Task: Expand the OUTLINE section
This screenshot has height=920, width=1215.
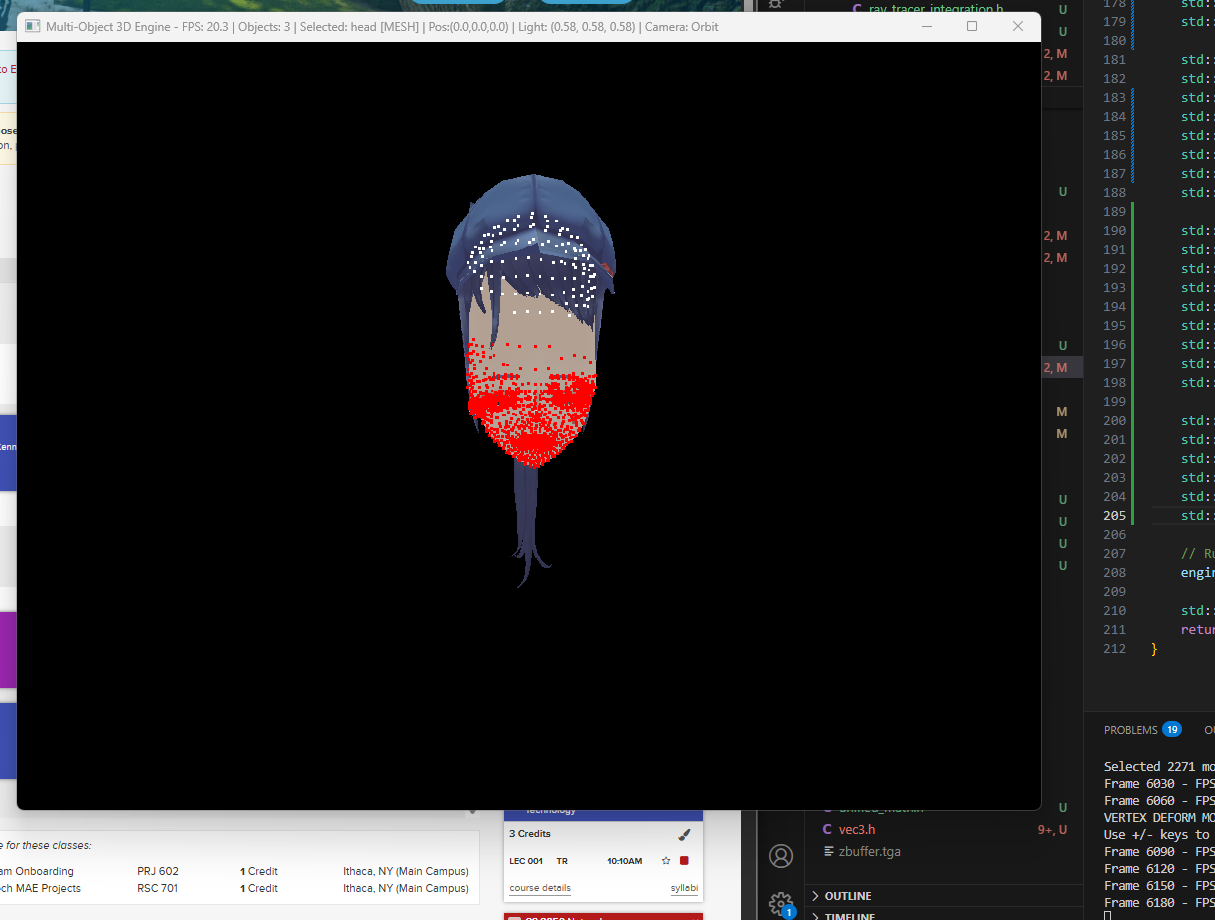Action: click(x=848, y=896)
